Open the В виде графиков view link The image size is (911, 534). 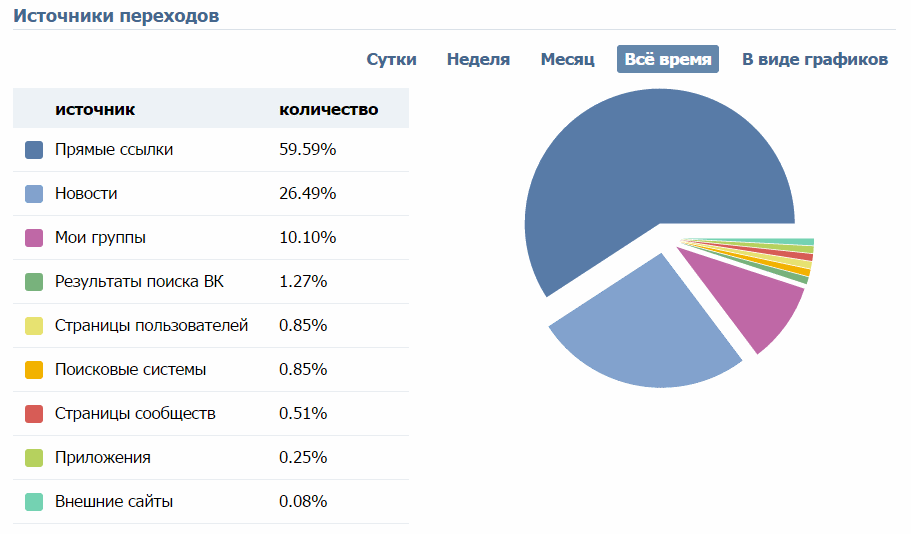814,59
